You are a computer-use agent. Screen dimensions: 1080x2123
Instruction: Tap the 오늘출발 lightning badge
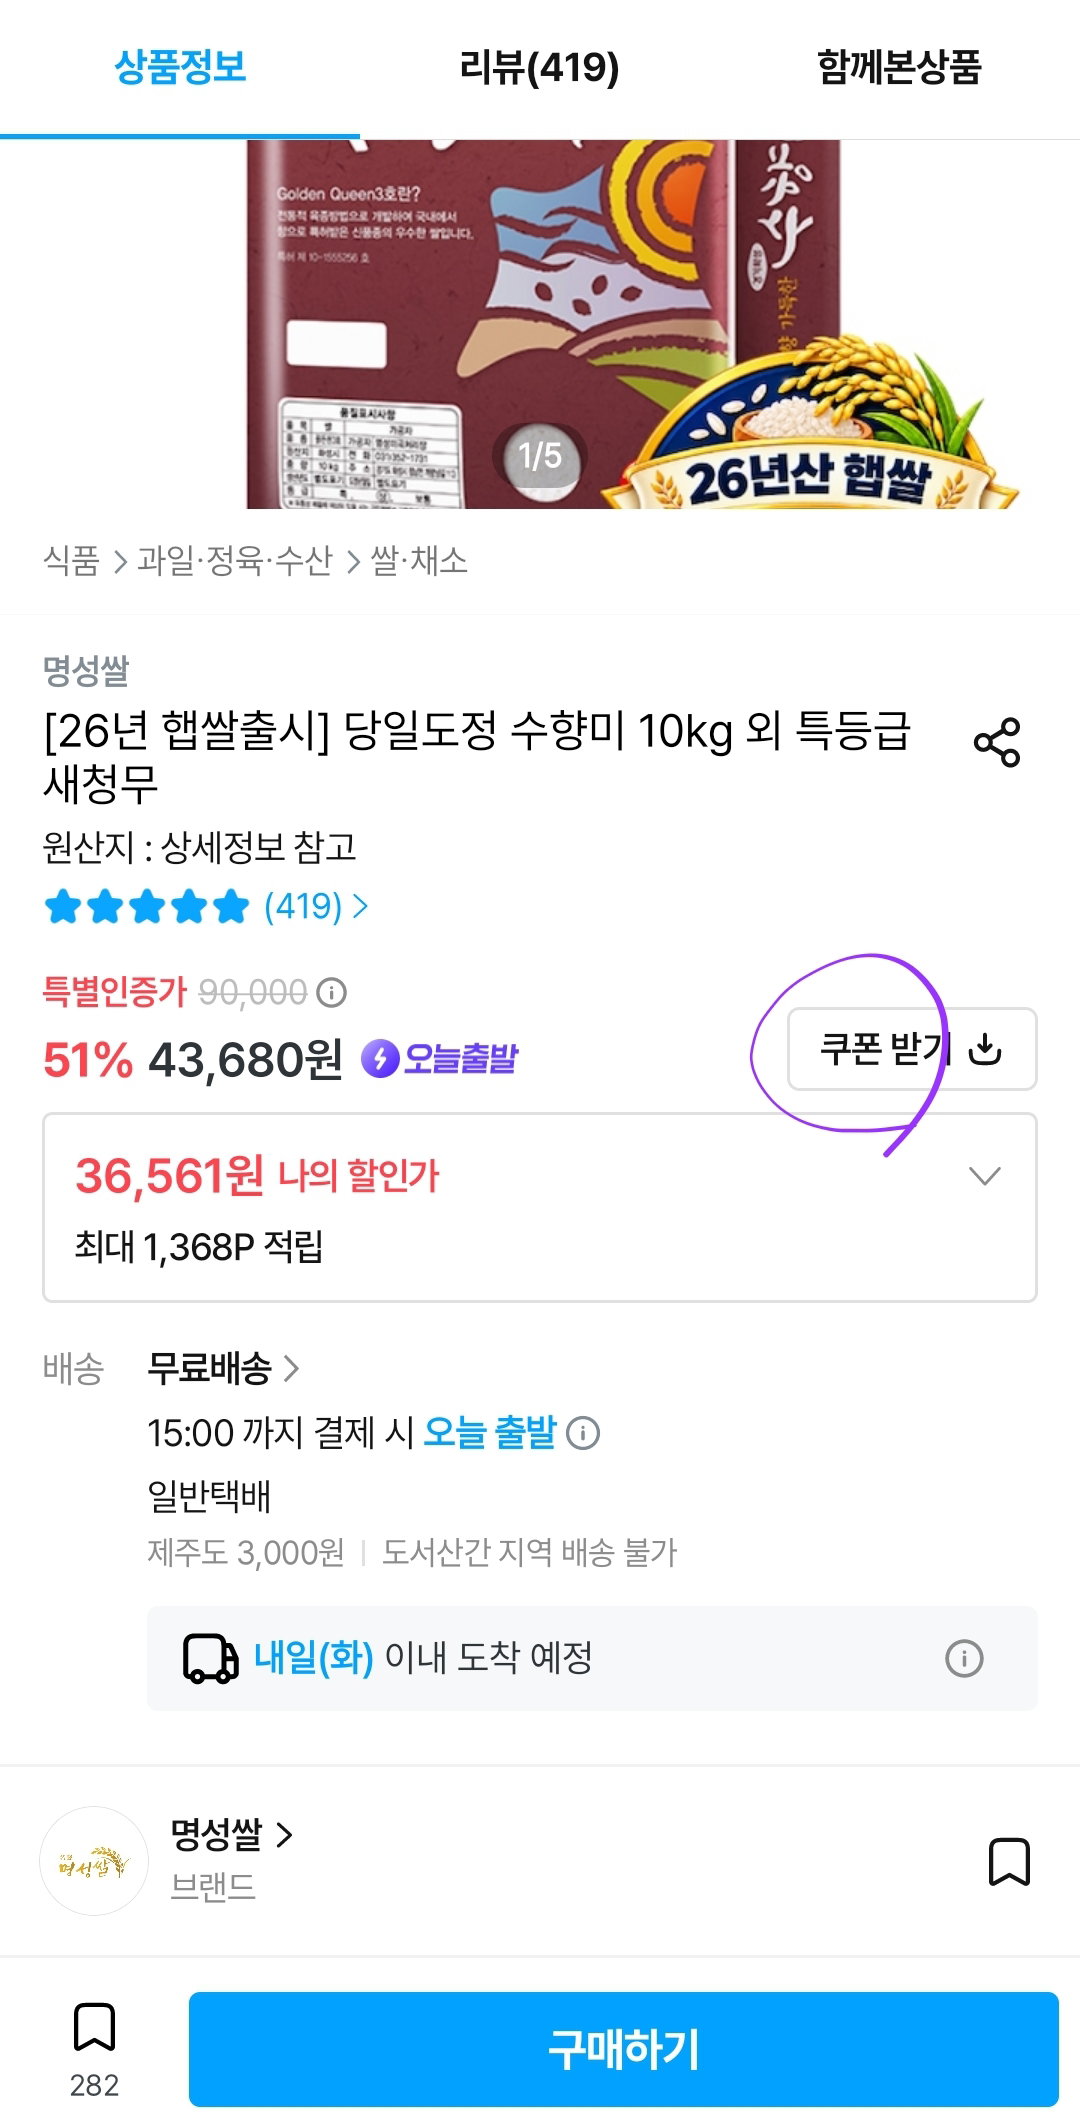(x=440, y=1058)
